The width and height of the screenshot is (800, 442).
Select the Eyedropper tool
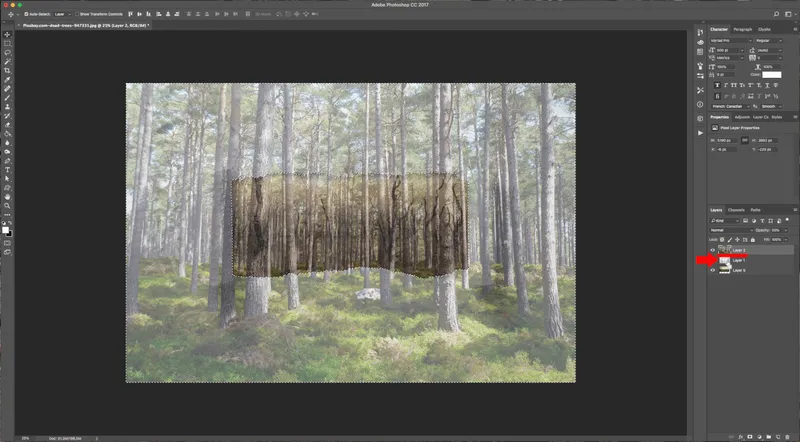[7, 80]
